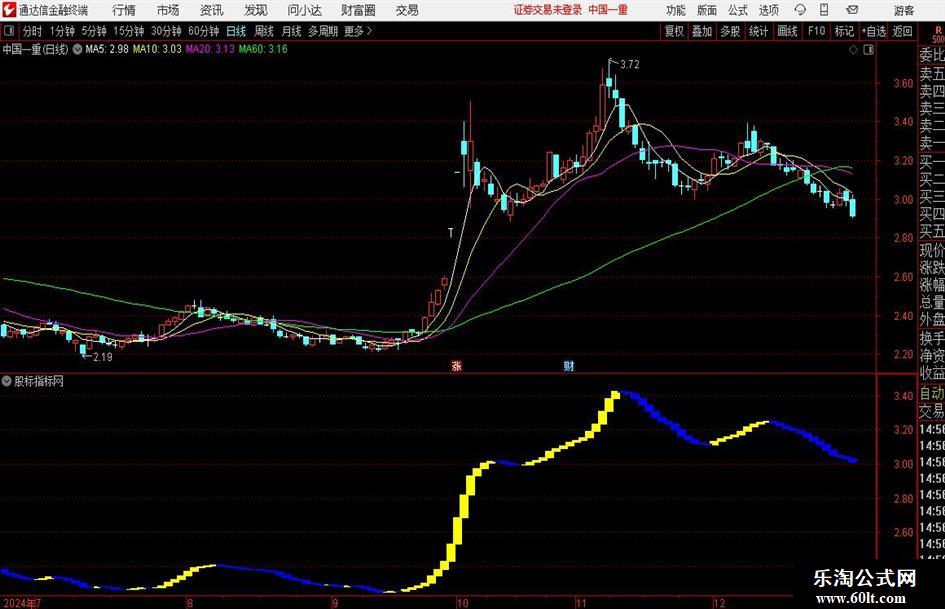Open the 财富圈 menu
This screenshot has width=945, height=609.
point(358,10)
